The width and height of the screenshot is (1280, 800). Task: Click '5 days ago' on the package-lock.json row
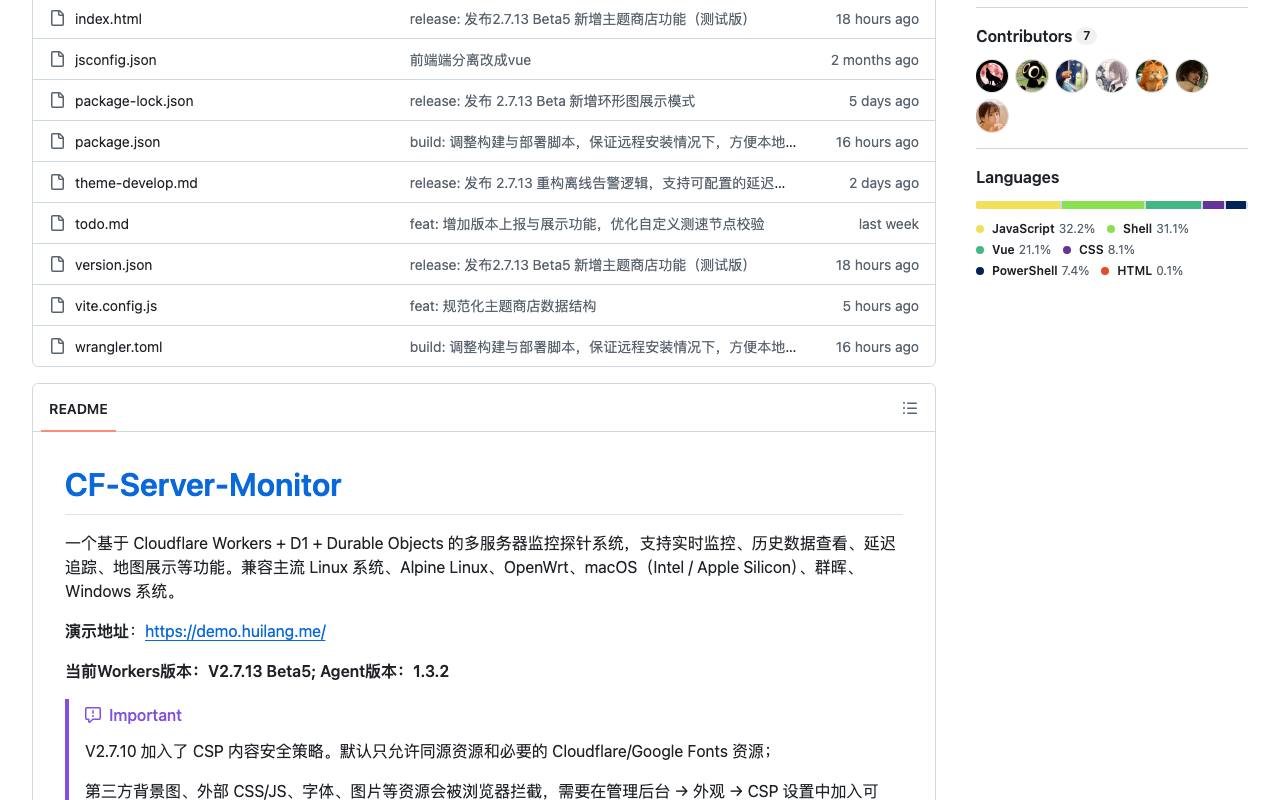884,101
